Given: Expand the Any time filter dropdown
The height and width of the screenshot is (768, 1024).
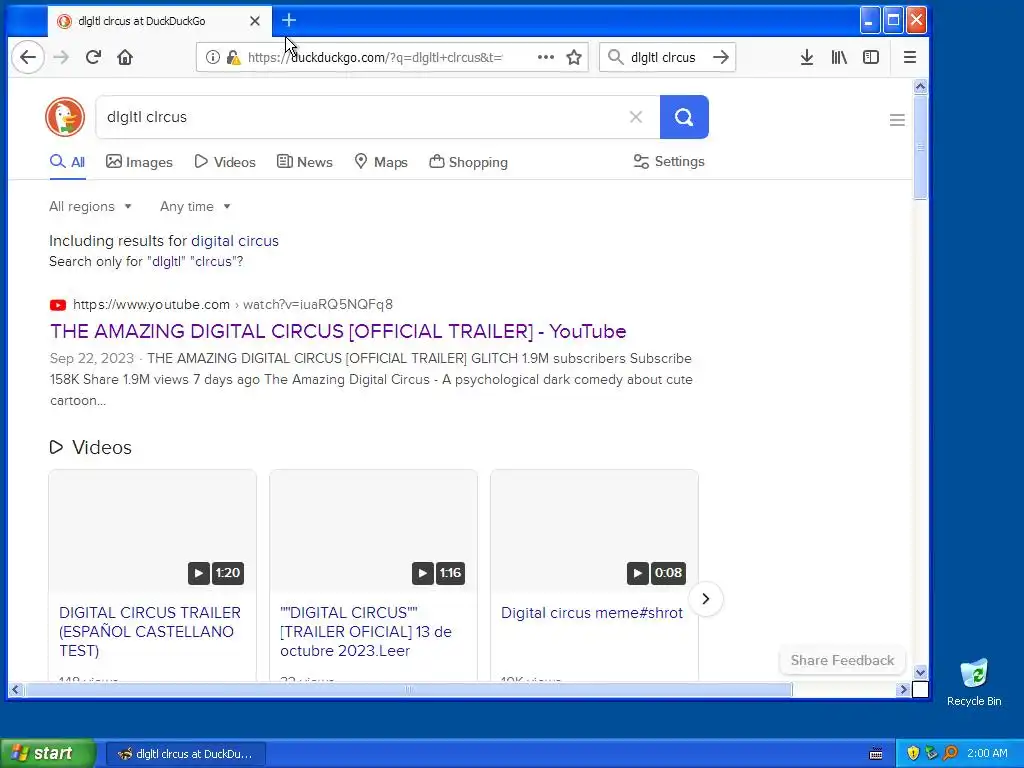Looking at the screenshot, I should (x=195, y=206).
